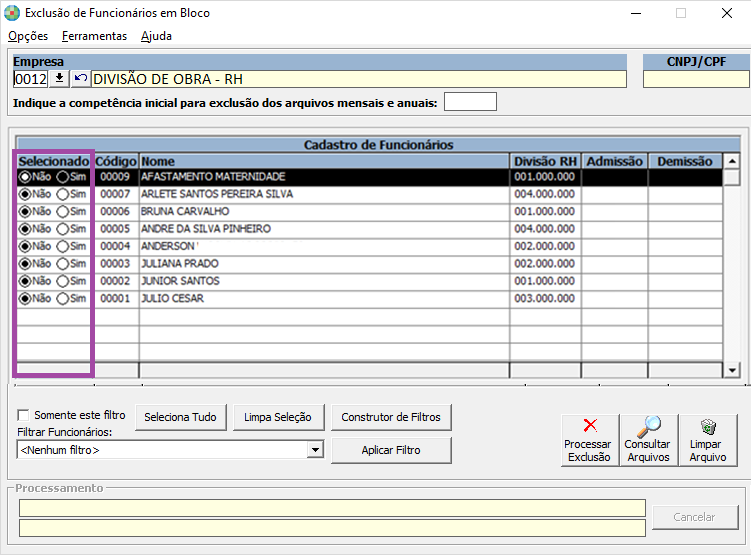Open Construtor de Filtros
The image size is (751, 555).
391,417
